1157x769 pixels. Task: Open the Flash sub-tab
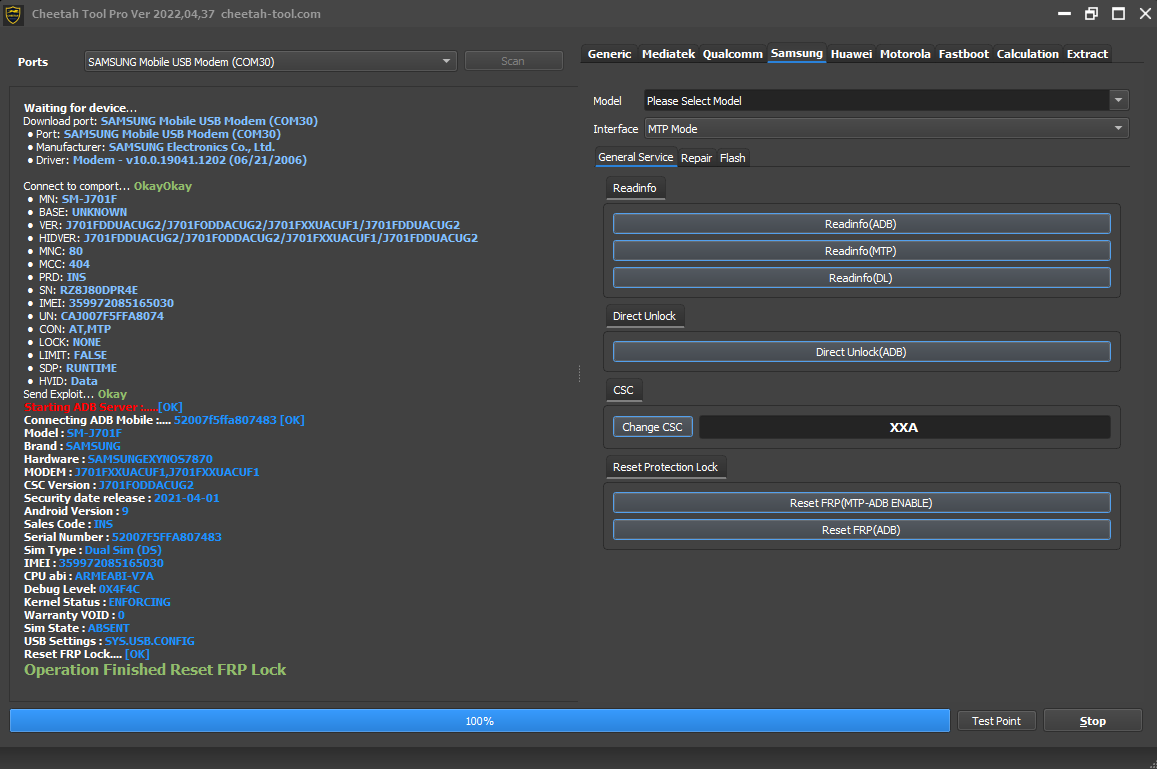pyautogui.click(x=732, y=158)
